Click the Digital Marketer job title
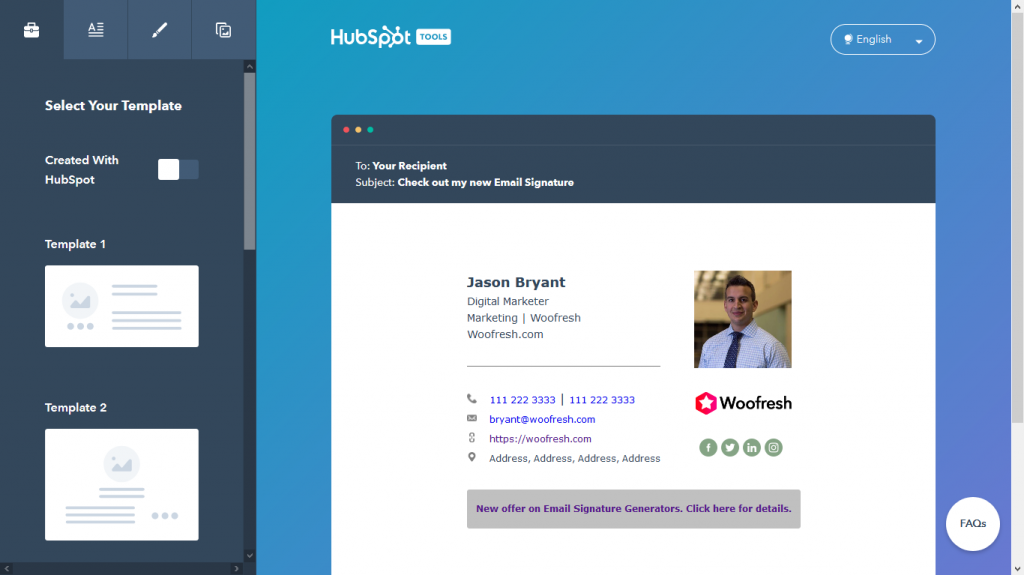 point(507,301)
